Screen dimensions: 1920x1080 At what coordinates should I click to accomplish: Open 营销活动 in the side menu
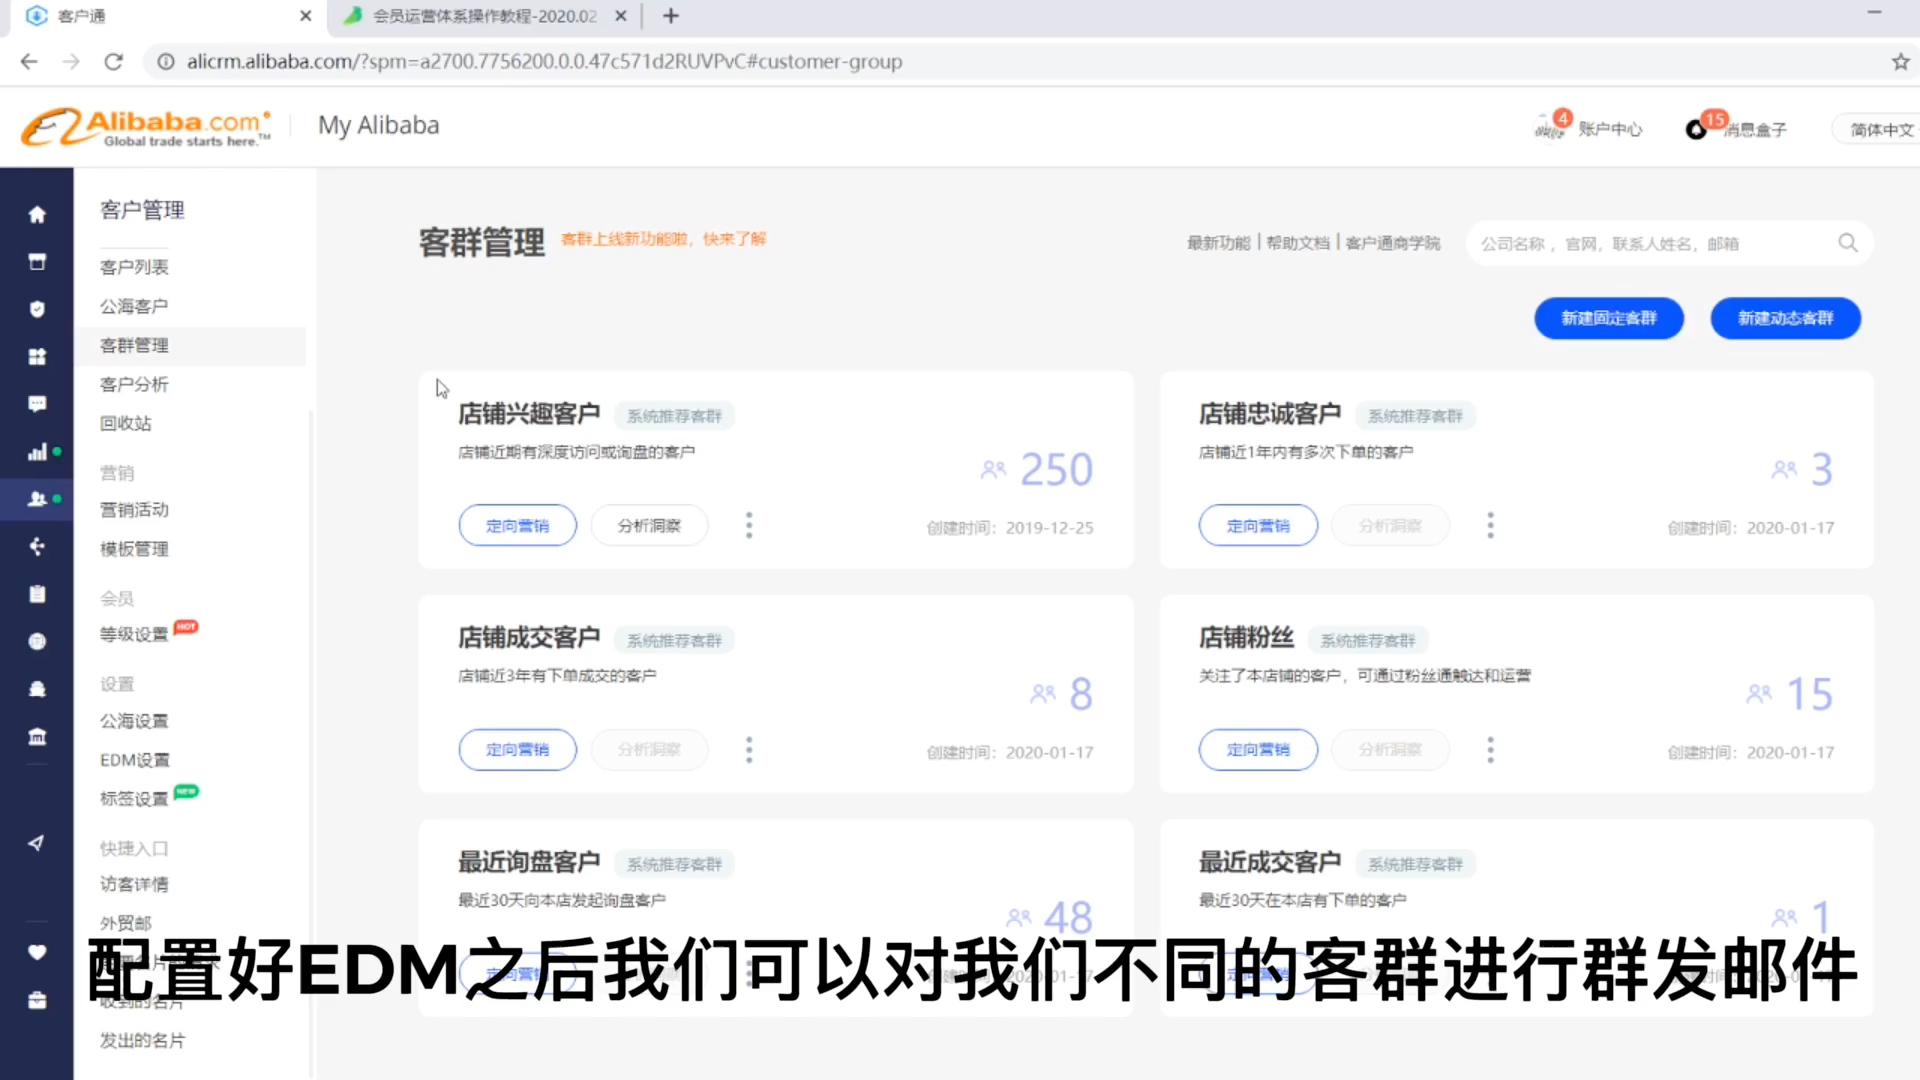coord(134,510)
